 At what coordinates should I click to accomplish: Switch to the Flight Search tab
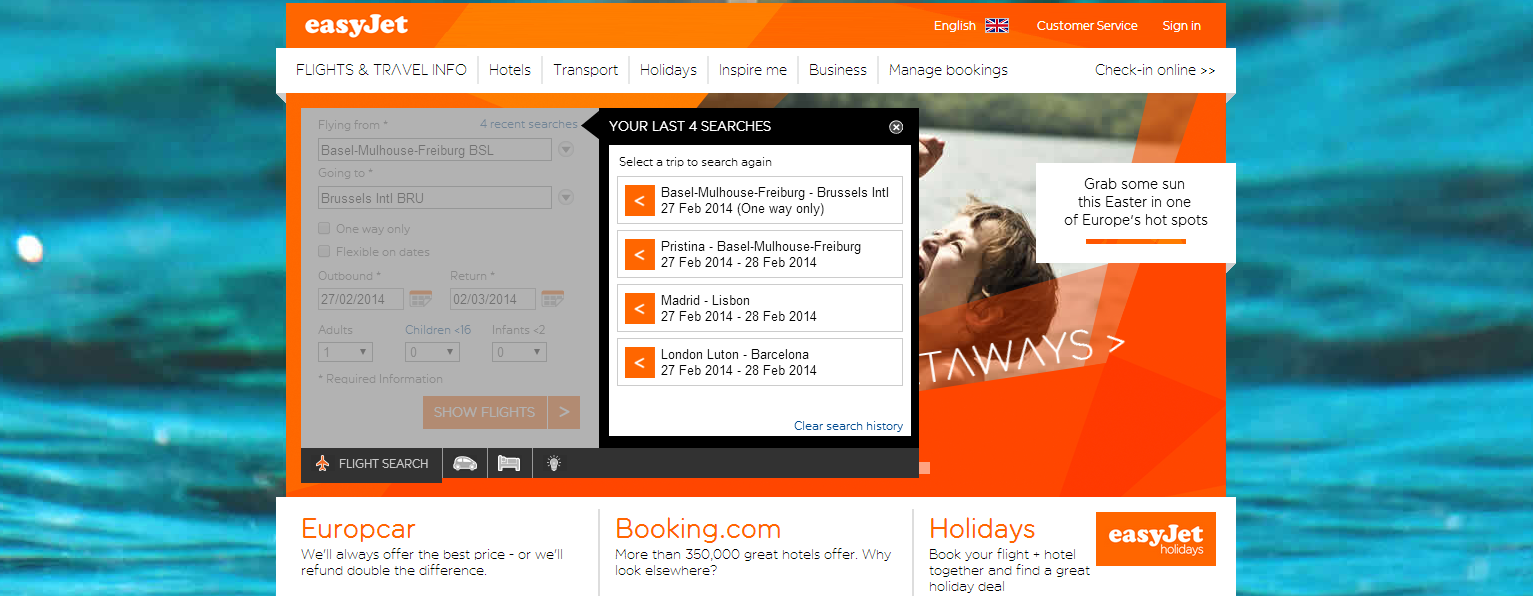click(x=372, y=464)
